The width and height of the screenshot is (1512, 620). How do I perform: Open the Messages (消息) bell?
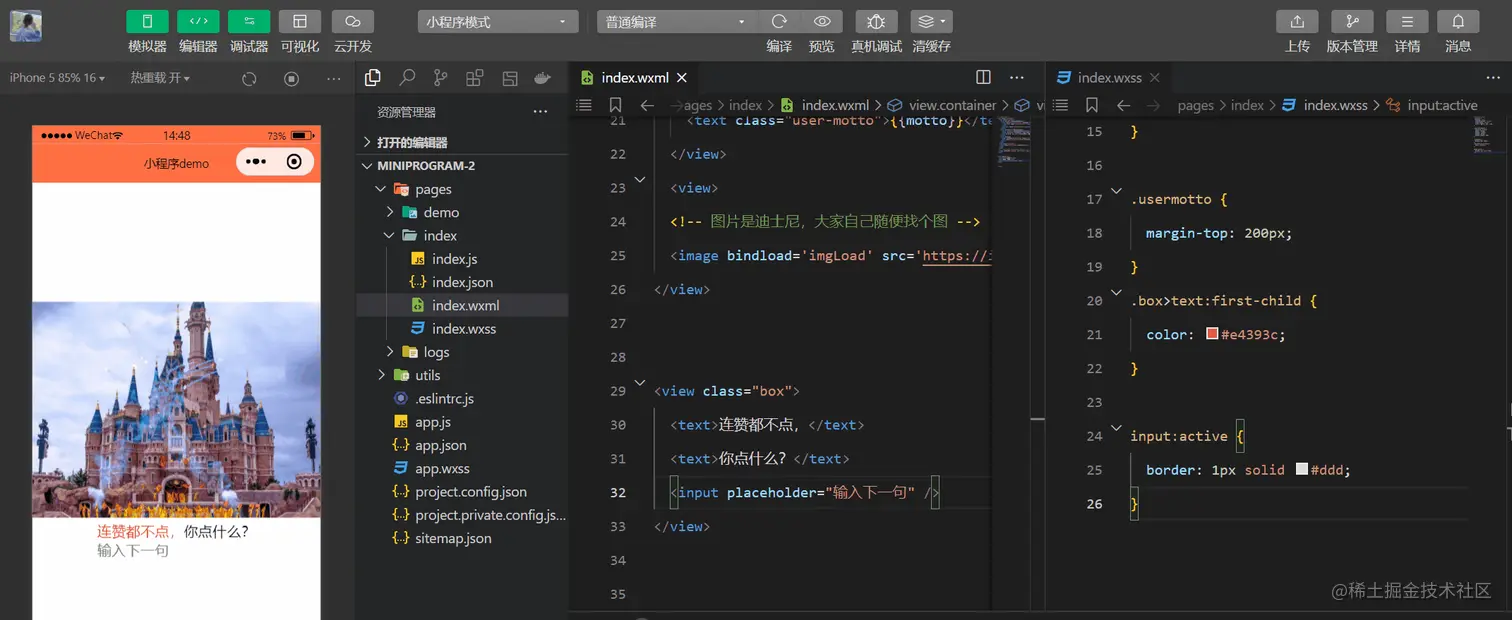[1458, 22]
